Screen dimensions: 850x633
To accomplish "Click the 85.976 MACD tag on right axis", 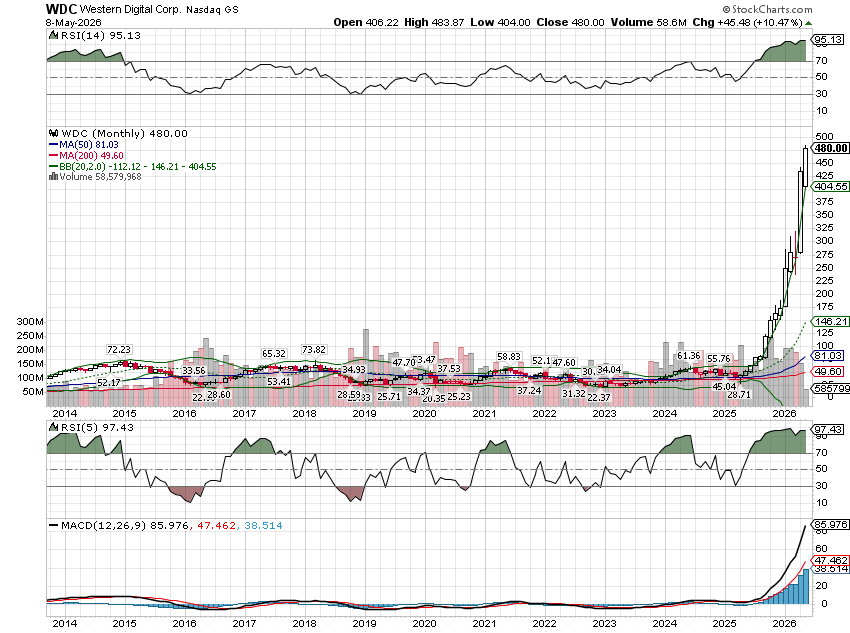I will [829, 525].
